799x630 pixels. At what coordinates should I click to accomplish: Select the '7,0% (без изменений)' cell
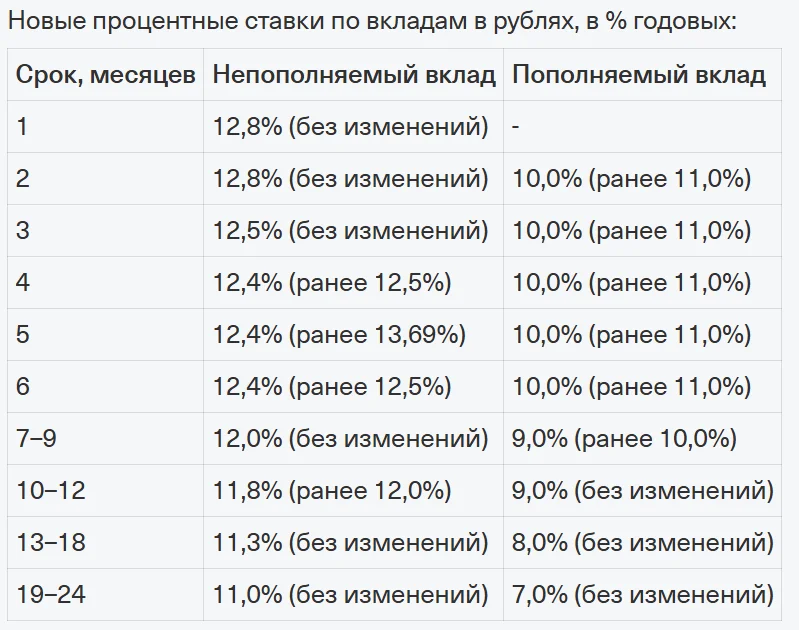tap(642, 594)
